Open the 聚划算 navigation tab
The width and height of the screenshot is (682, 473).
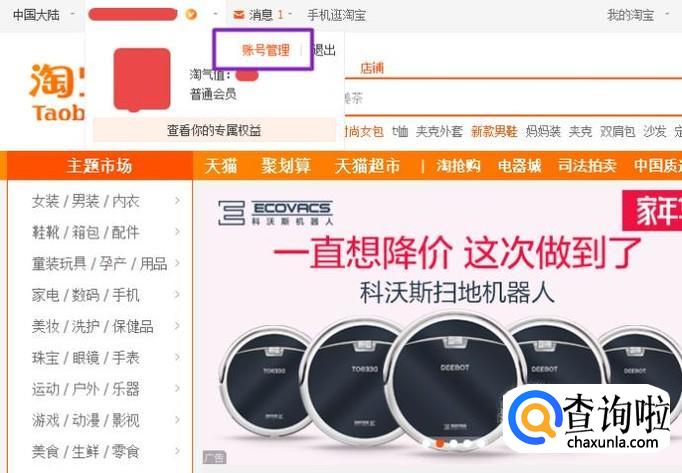(286, 166)
